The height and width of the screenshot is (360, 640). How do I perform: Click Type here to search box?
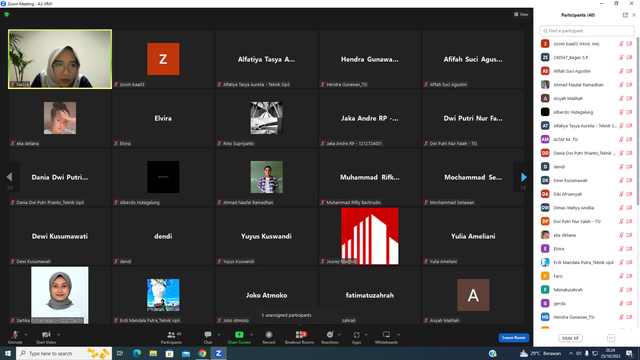64,353
